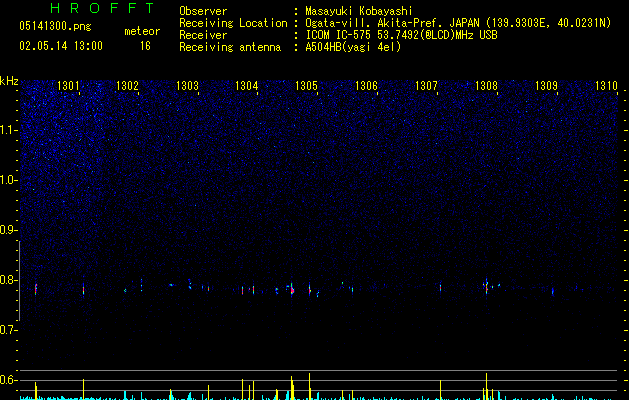This screenshot has height=400, width=629.
Task: Click the meteor count label
Action: [142, 31]
